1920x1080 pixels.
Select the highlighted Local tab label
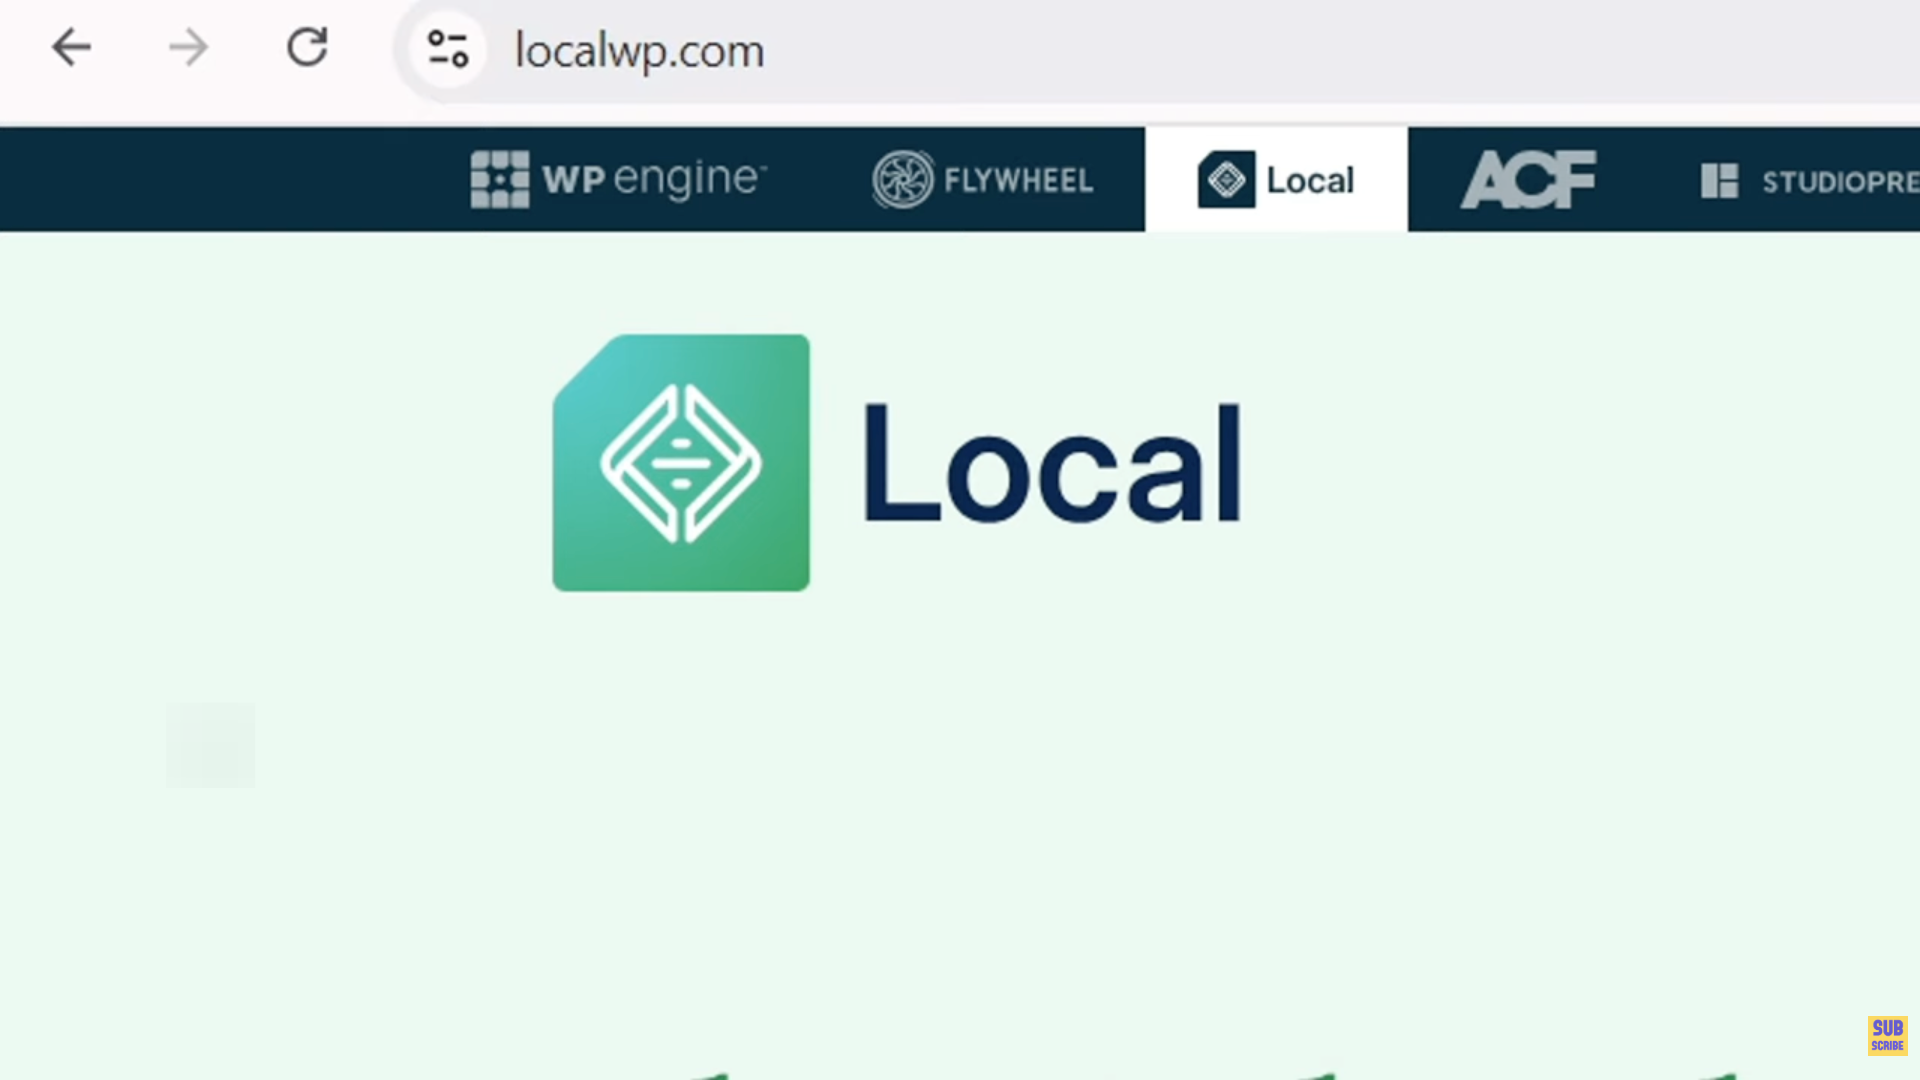click(1310, 181)
